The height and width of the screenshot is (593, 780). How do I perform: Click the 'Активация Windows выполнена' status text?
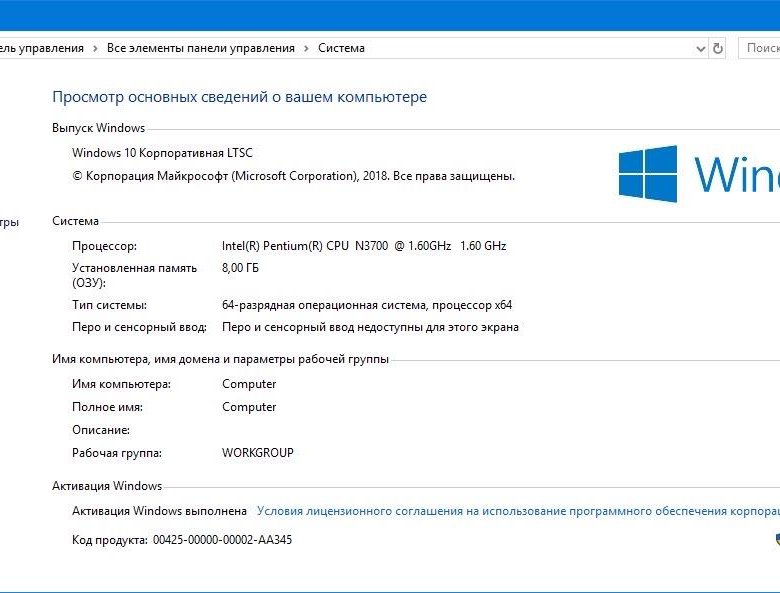159,511
